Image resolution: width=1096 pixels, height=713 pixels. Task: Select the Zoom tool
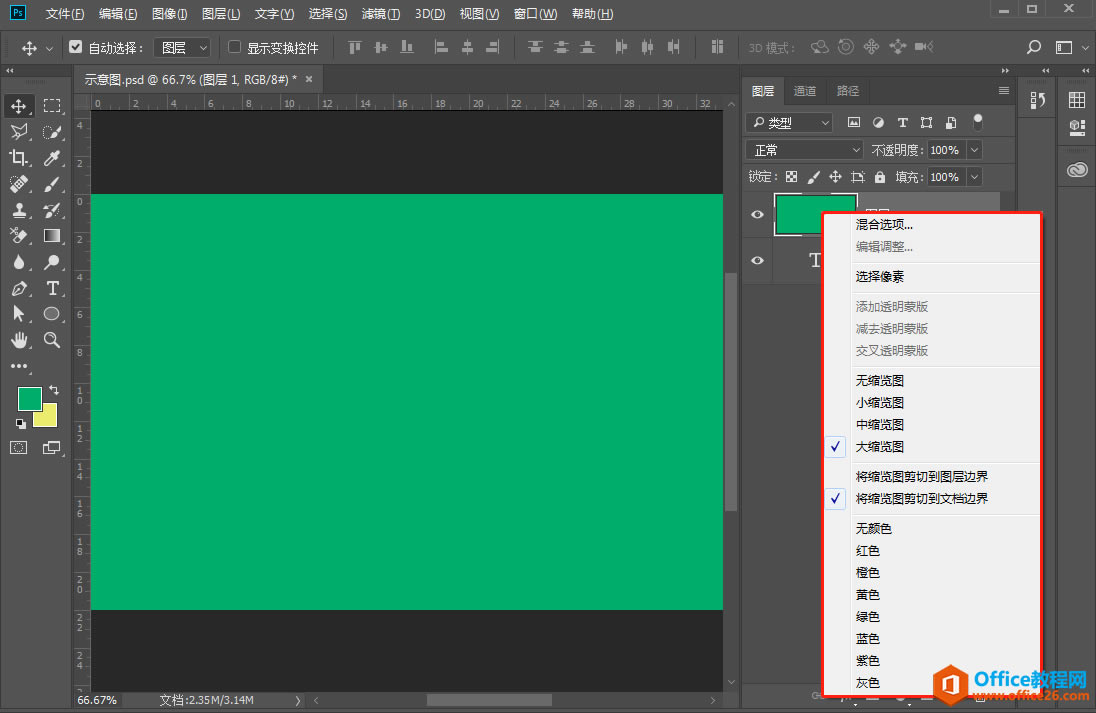(52, 340)
